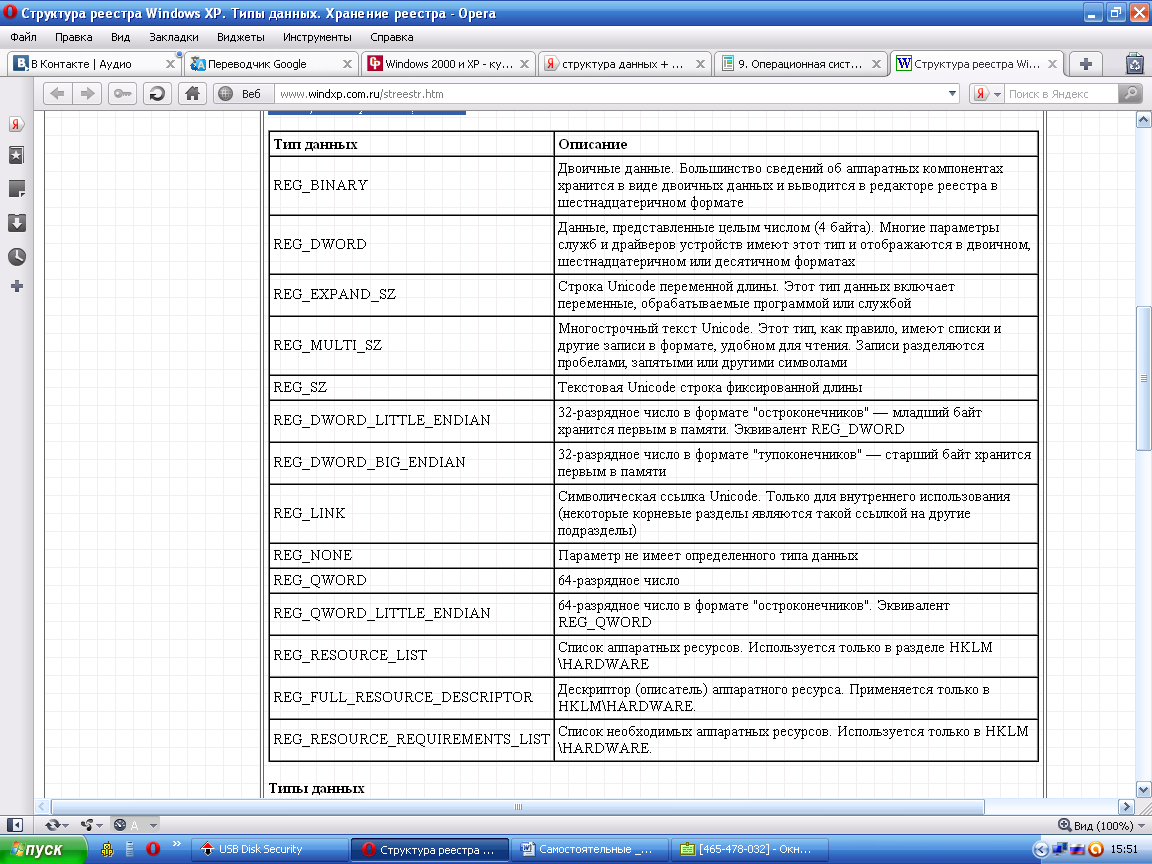This screenshot has width=1152, height=864.
Task: Go forward with the Forward arrow button
Action: pos(87,93)
